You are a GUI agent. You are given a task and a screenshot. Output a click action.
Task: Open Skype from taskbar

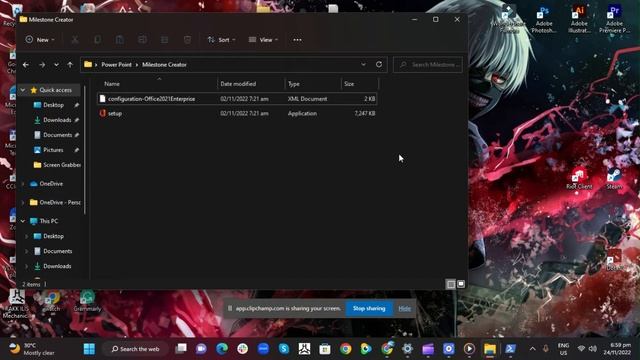[284, 349]
